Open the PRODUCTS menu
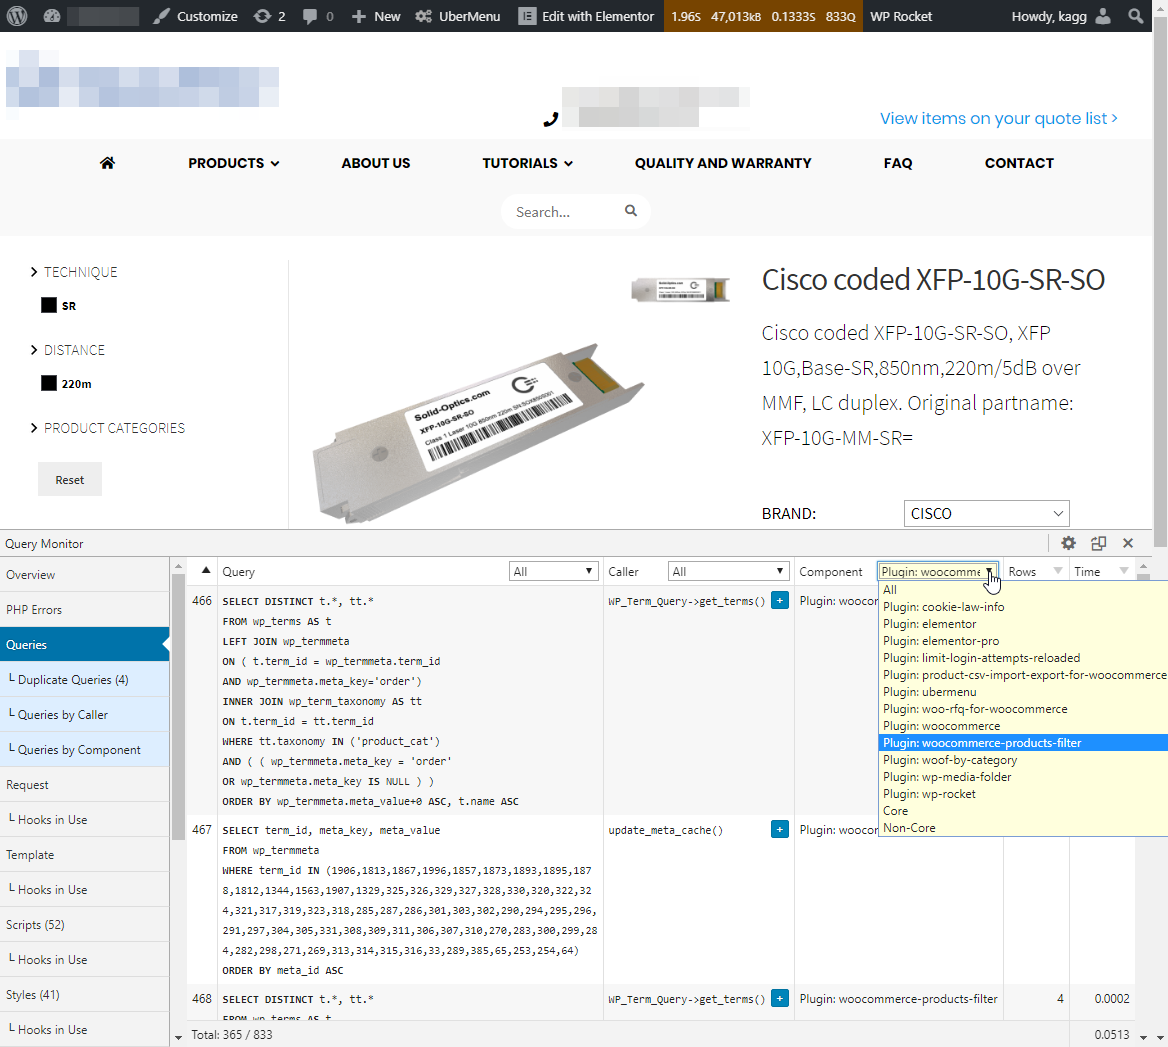 [233, 163]
